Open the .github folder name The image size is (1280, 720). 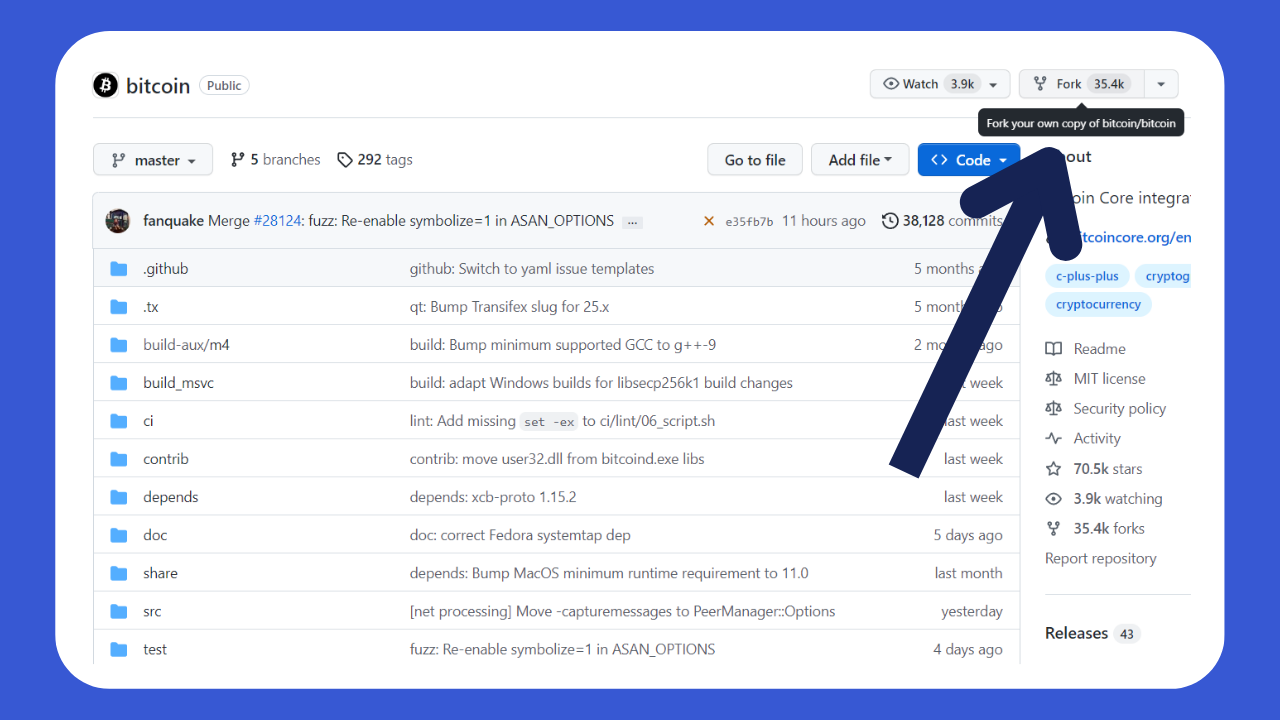pyautogui.click(x=166, y=269)
